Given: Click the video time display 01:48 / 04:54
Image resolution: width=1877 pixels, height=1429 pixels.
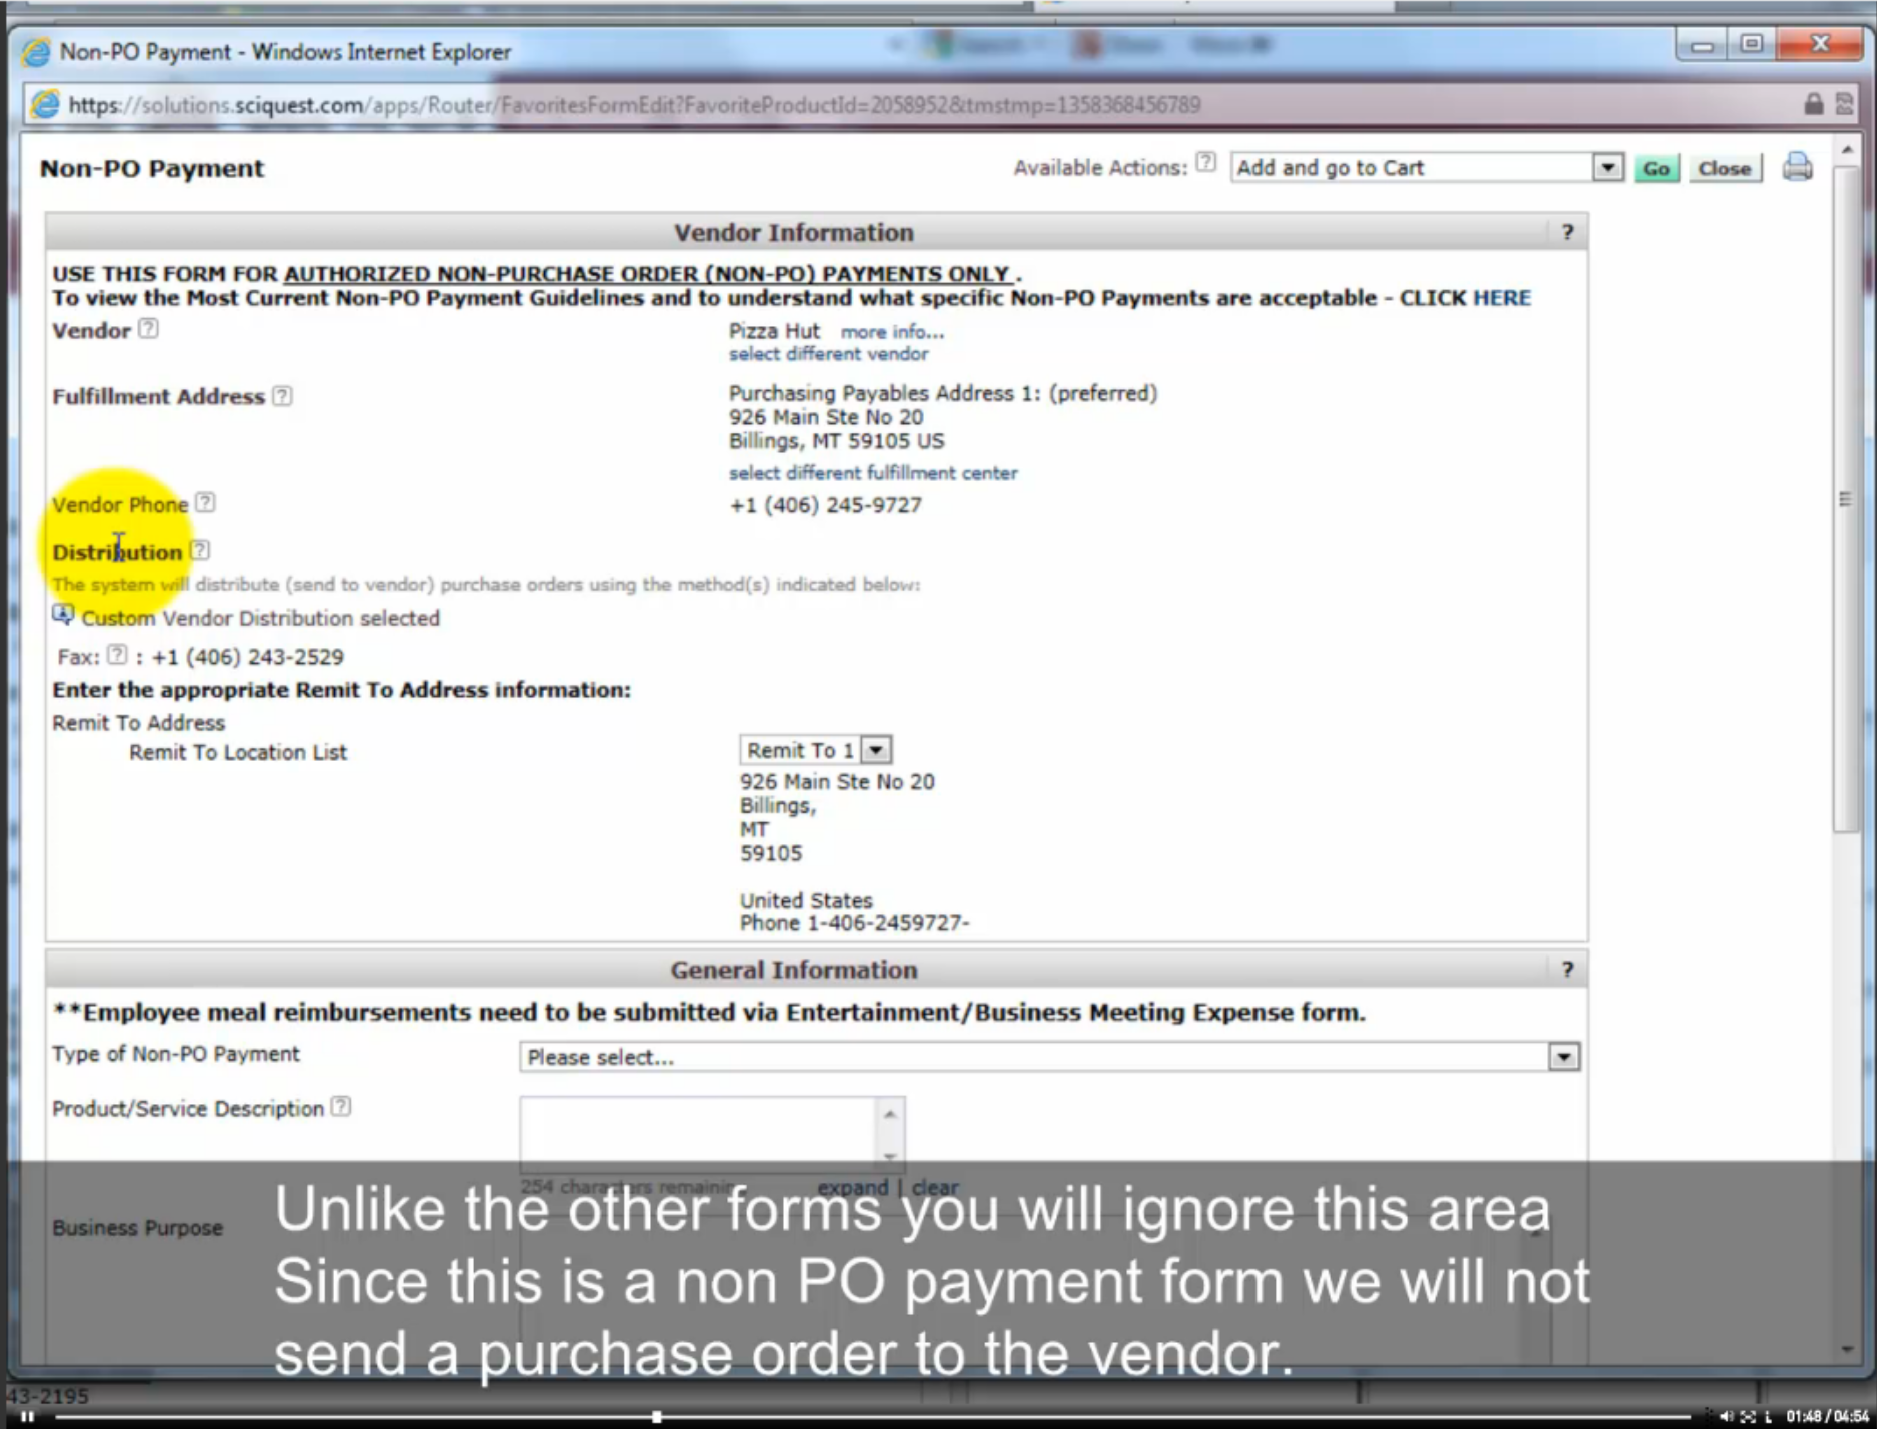Looking at the screenshot, I should pyautogui.click(x=1827, y=1416).
